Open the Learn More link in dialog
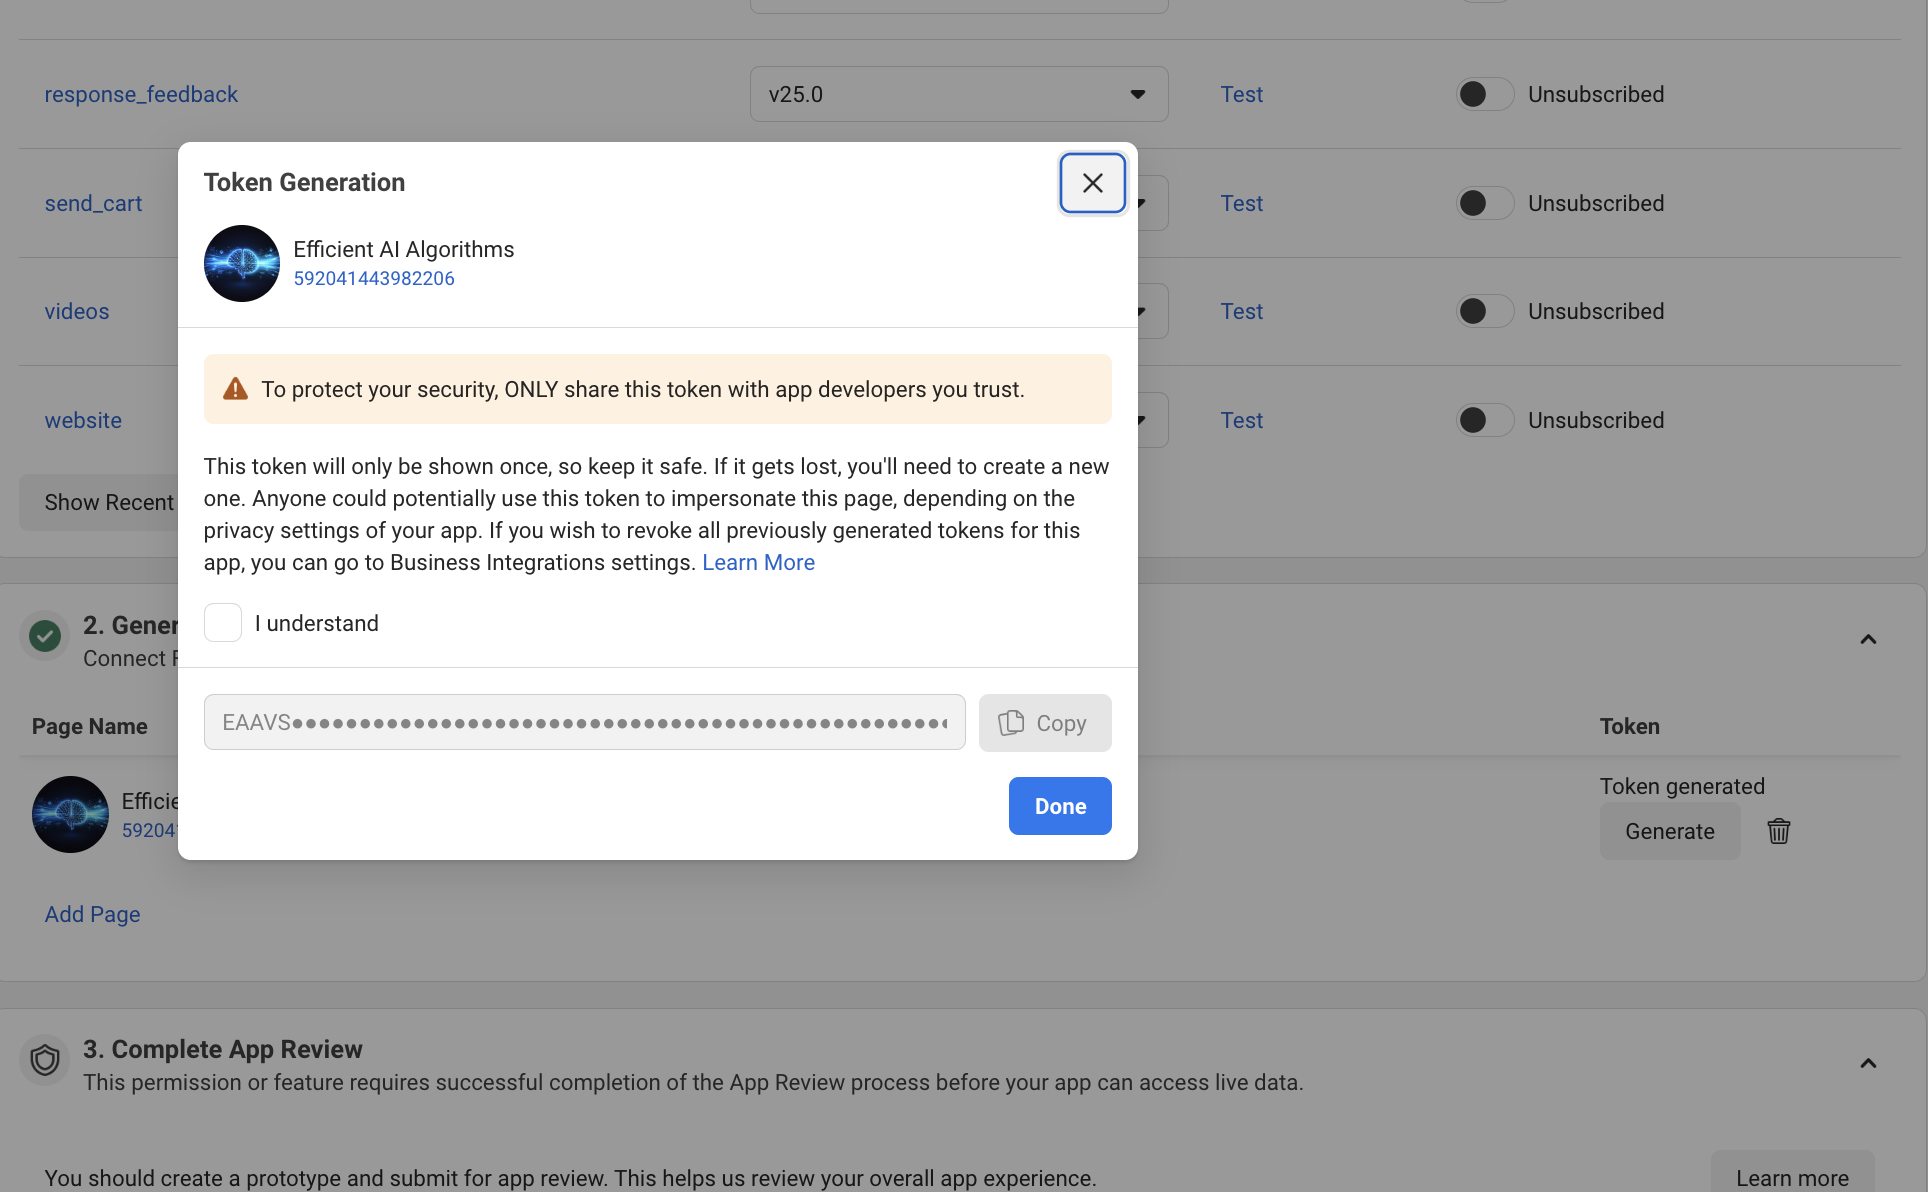1928x1192 pixels. 758,562
